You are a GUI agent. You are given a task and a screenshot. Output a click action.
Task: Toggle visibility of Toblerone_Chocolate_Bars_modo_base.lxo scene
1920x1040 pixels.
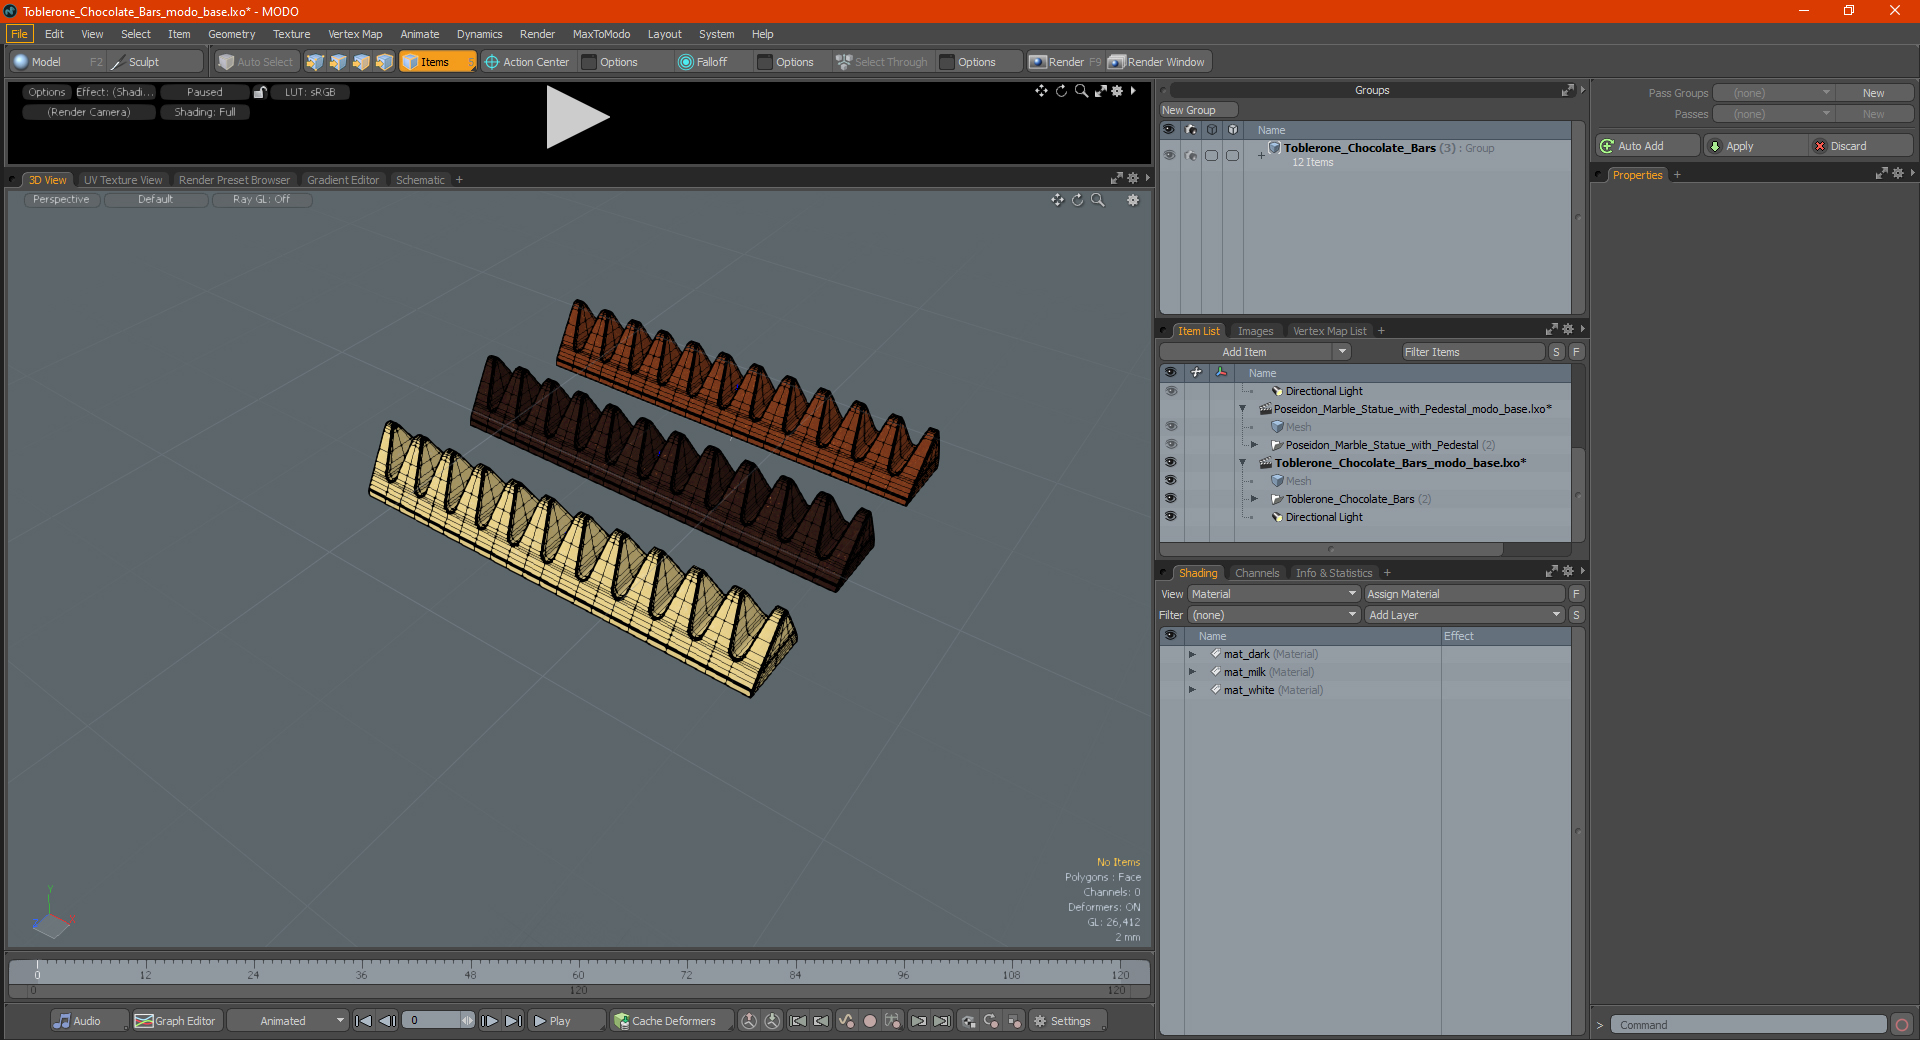(1170, 463)
